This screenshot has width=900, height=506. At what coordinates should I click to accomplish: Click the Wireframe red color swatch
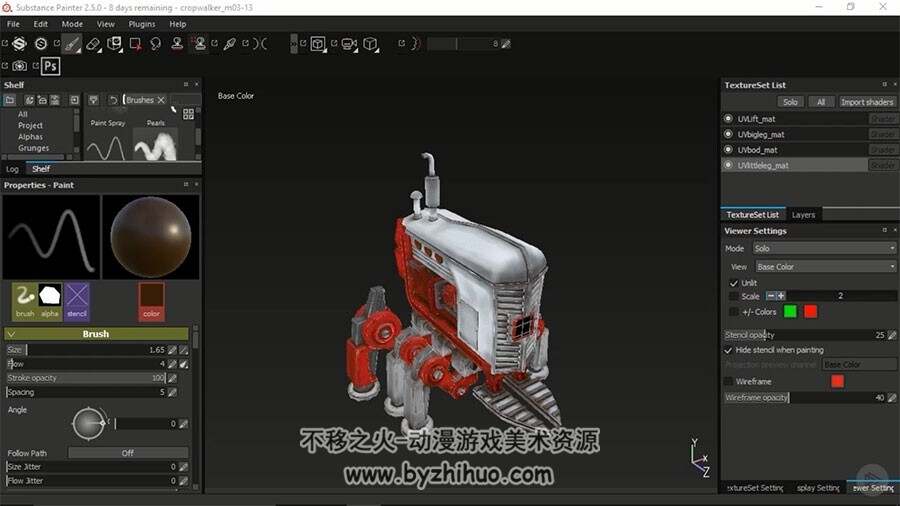(x=837, y=381)
